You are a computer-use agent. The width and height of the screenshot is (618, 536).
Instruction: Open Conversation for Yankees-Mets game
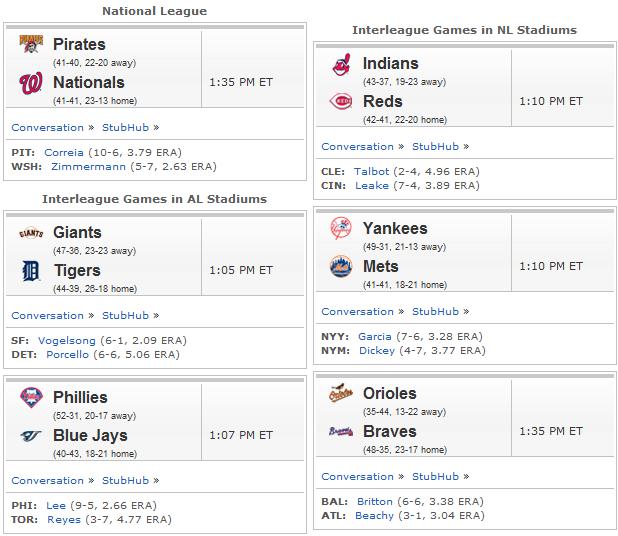point(357,312)
